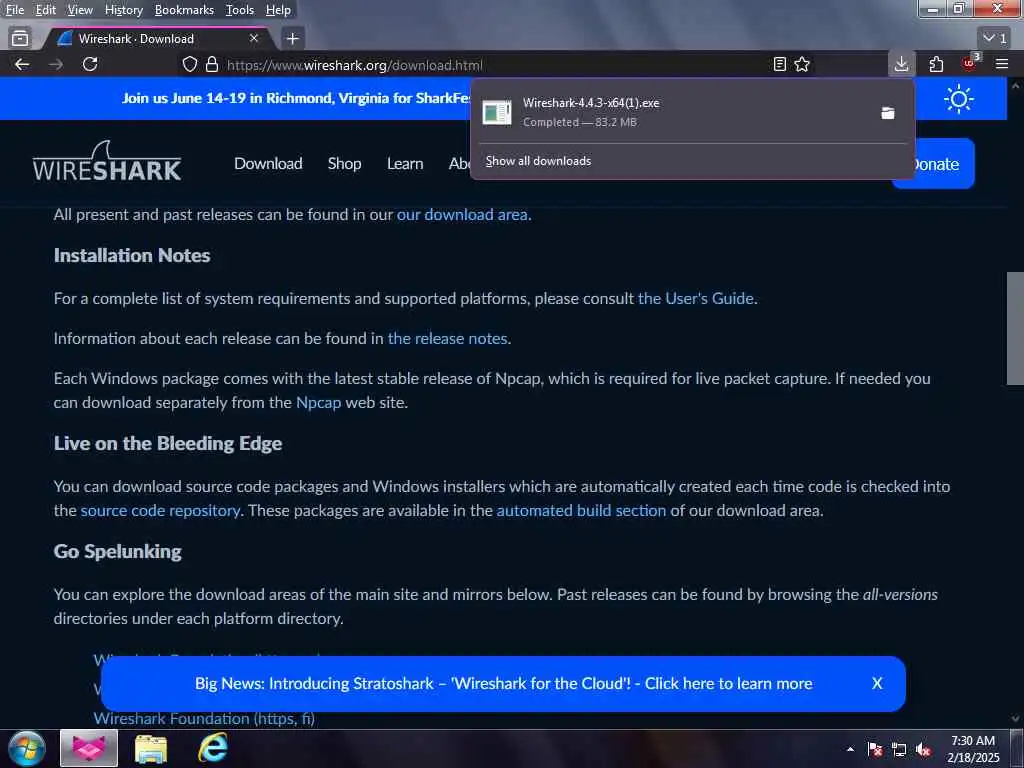The height and width of the screenshot is (768, 1024).
Task: Open the Tools menu
Action: pos(240,10)
